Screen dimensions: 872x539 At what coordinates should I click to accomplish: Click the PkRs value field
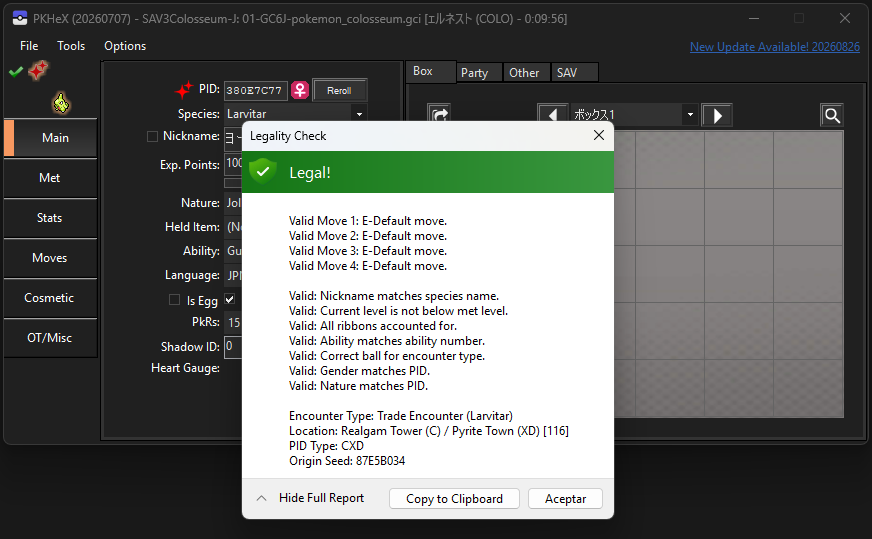(233, 323)
